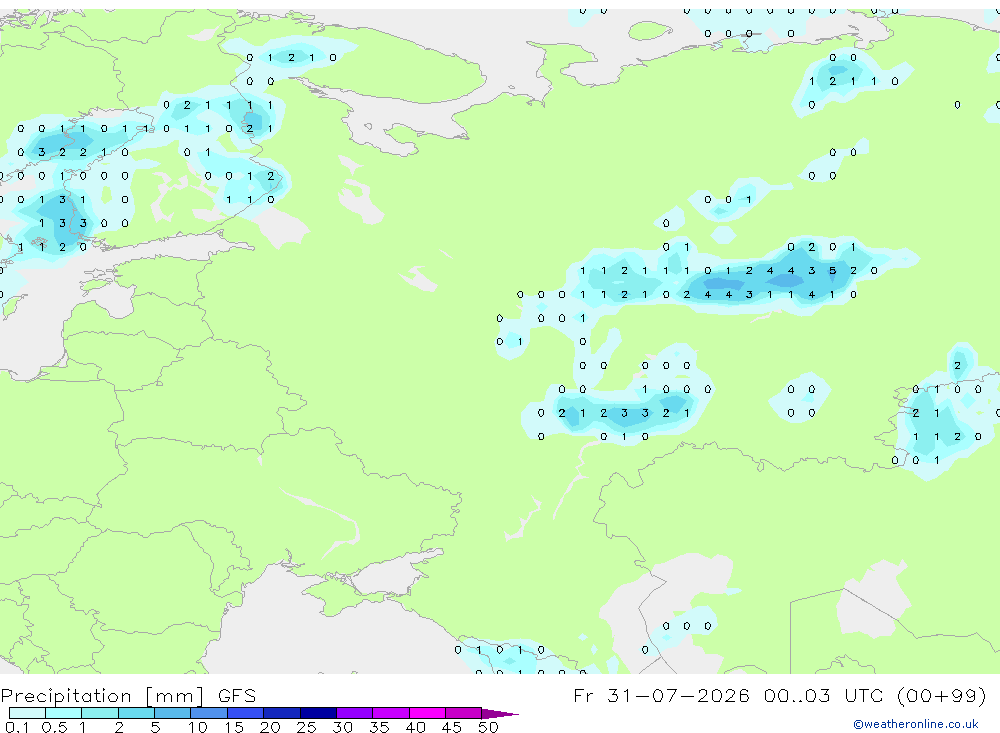Click the legend label '10'
The image size is (1000, 733).
197,727
